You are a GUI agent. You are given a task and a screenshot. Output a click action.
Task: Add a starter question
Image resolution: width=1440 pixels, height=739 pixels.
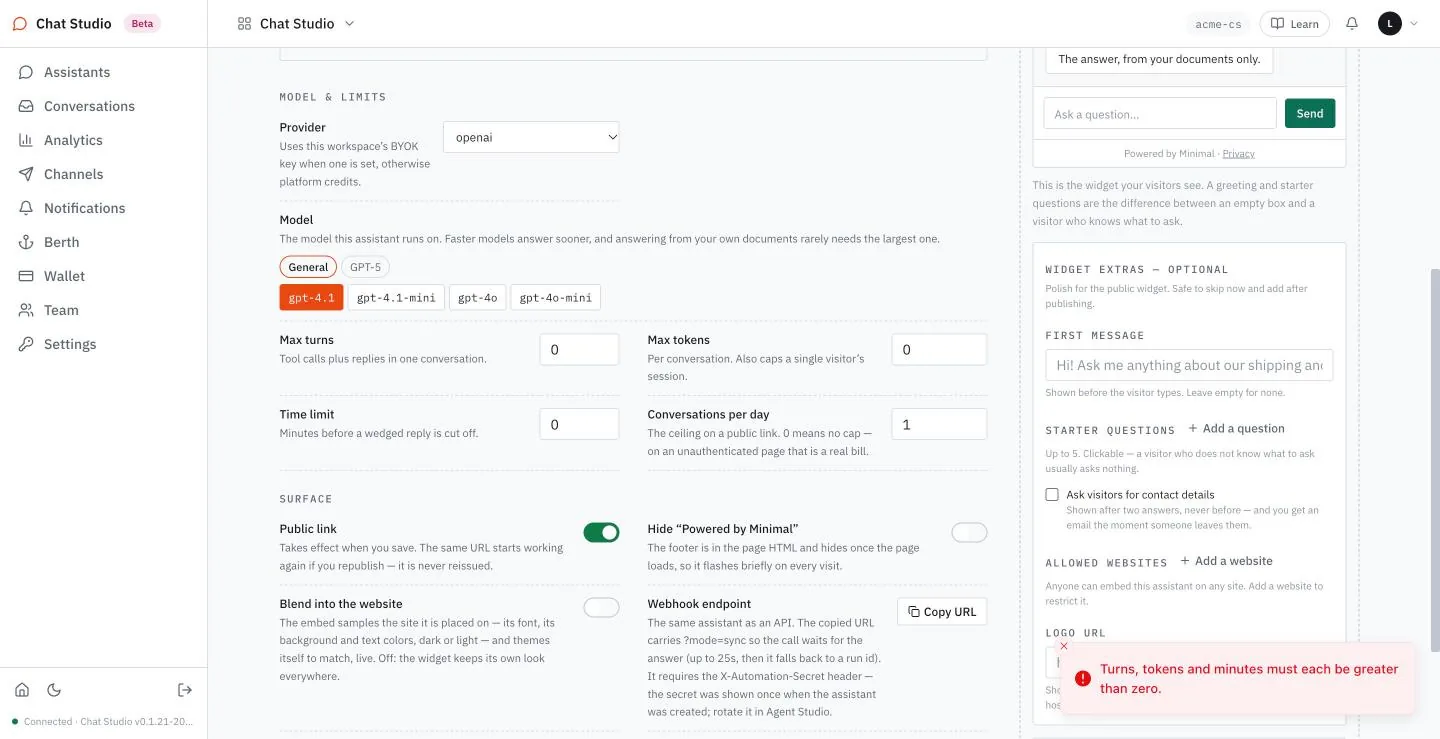click(1236, 429)
